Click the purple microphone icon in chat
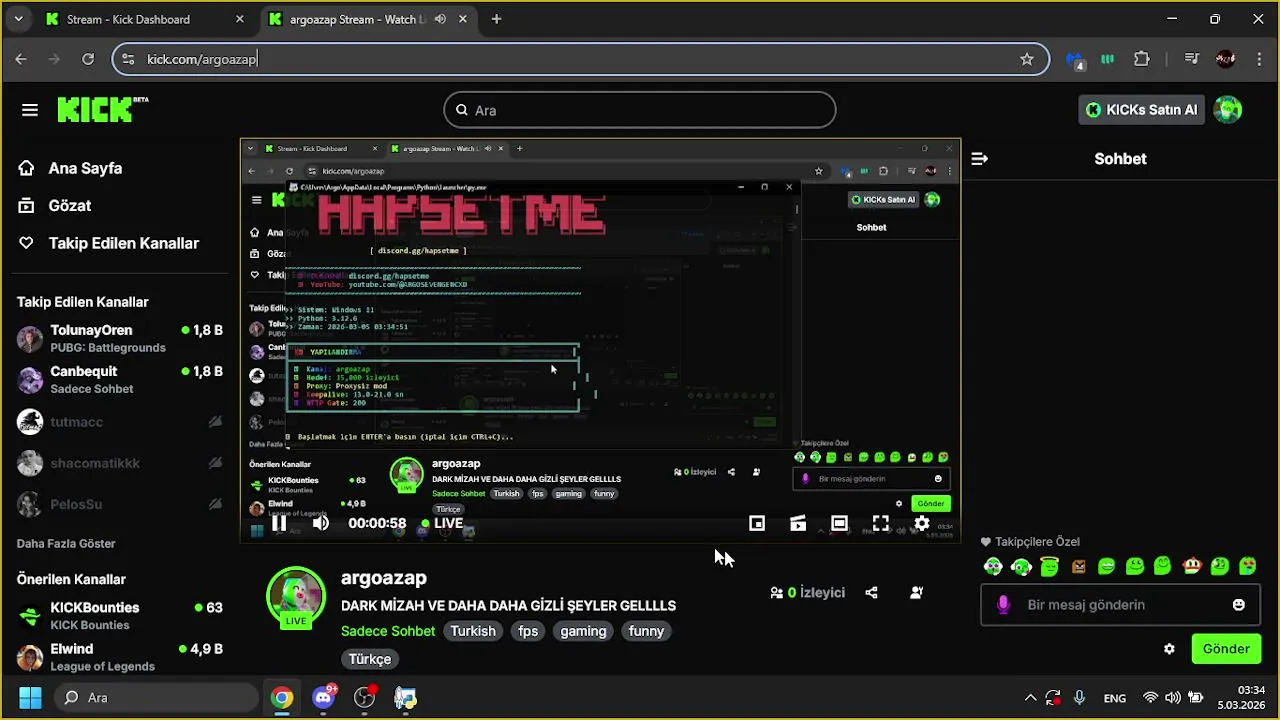The height and width of the screenshot is (720, 1280). point(1003,605)
